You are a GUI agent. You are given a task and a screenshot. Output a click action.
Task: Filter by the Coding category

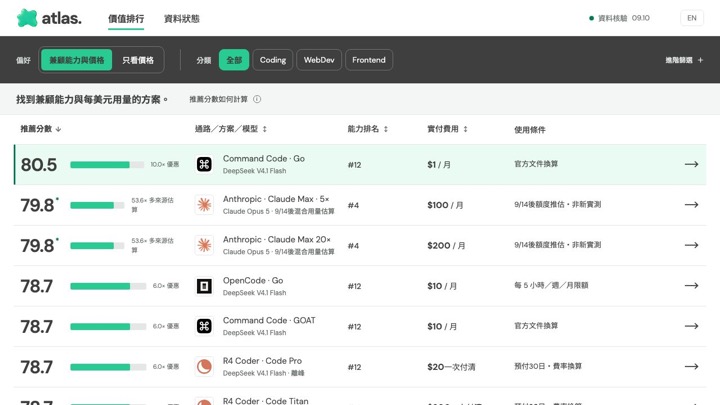click(273, 60)
